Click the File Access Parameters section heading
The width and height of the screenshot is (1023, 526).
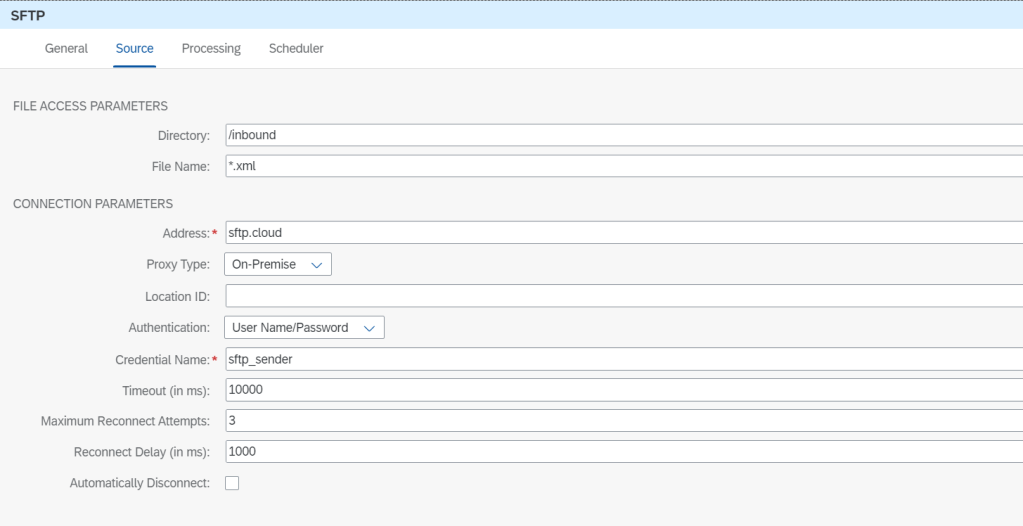click(90, 106)
